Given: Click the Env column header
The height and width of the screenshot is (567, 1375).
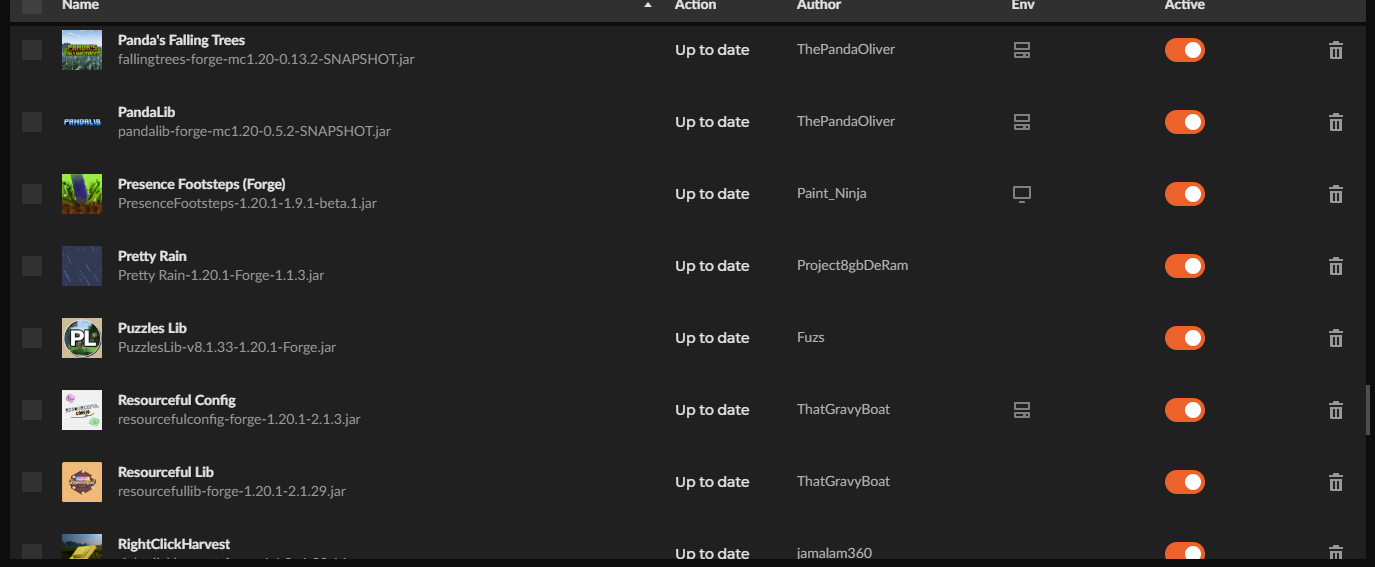Looking at the screenshot, I should coord(1022,6).
